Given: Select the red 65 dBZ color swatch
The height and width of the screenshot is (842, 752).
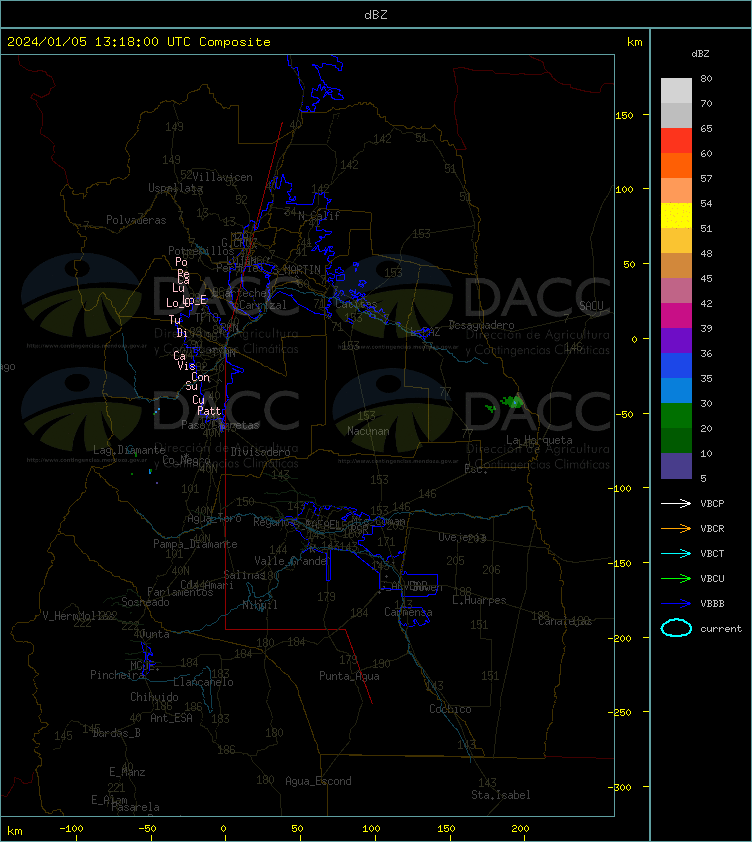Looking at the screenshot, I should click(x=676, y=141).
